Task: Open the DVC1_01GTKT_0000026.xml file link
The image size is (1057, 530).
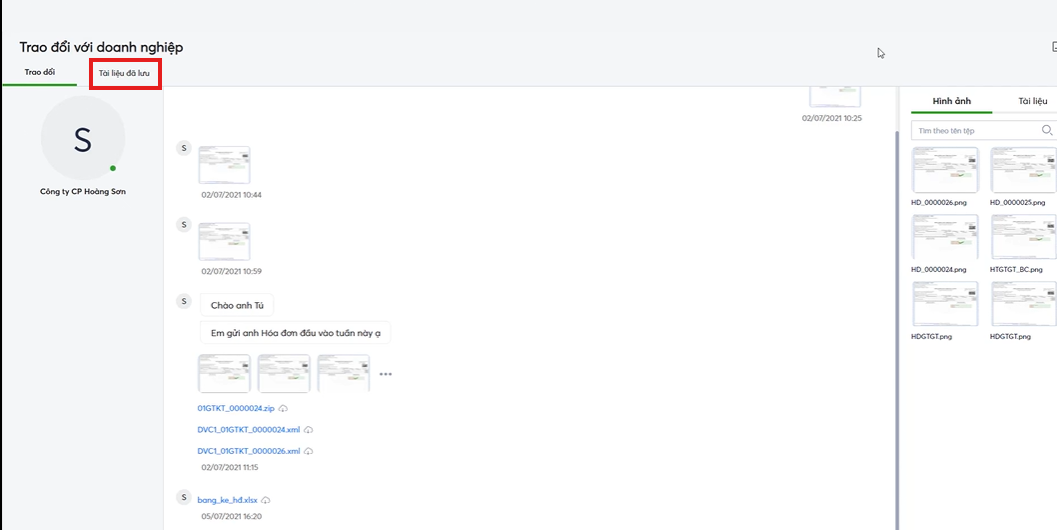Action: [x=248, y=452]
